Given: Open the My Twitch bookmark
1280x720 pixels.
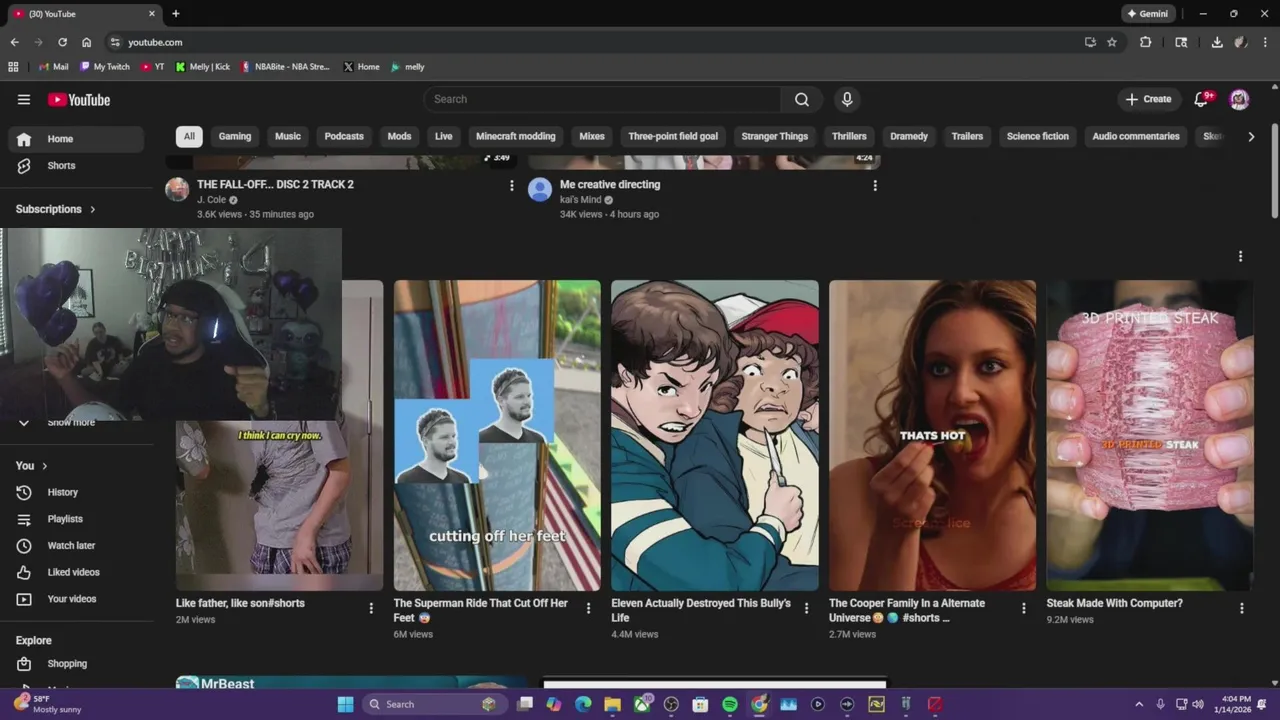Looking at the screenshot, I should [105, 67].
